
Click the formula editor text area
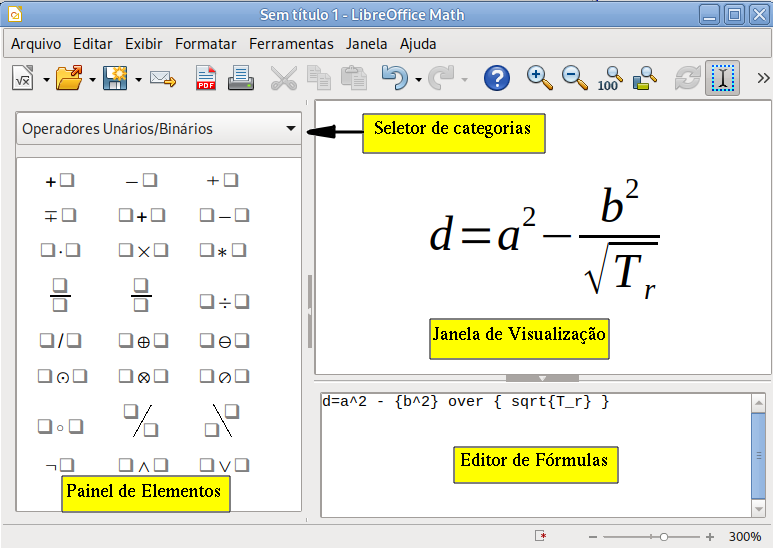[536, 455]
